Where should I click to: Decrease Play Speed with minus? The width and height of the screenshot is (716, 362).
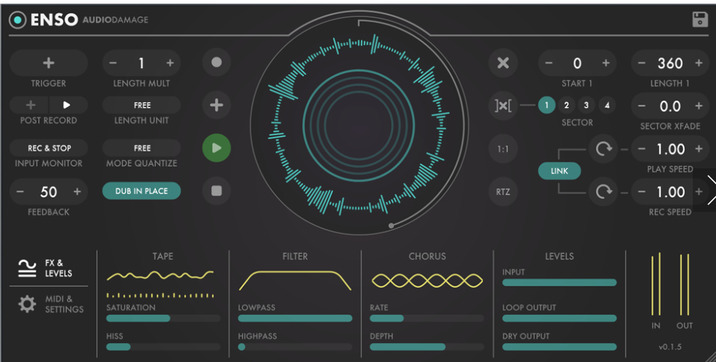(642, 149)
